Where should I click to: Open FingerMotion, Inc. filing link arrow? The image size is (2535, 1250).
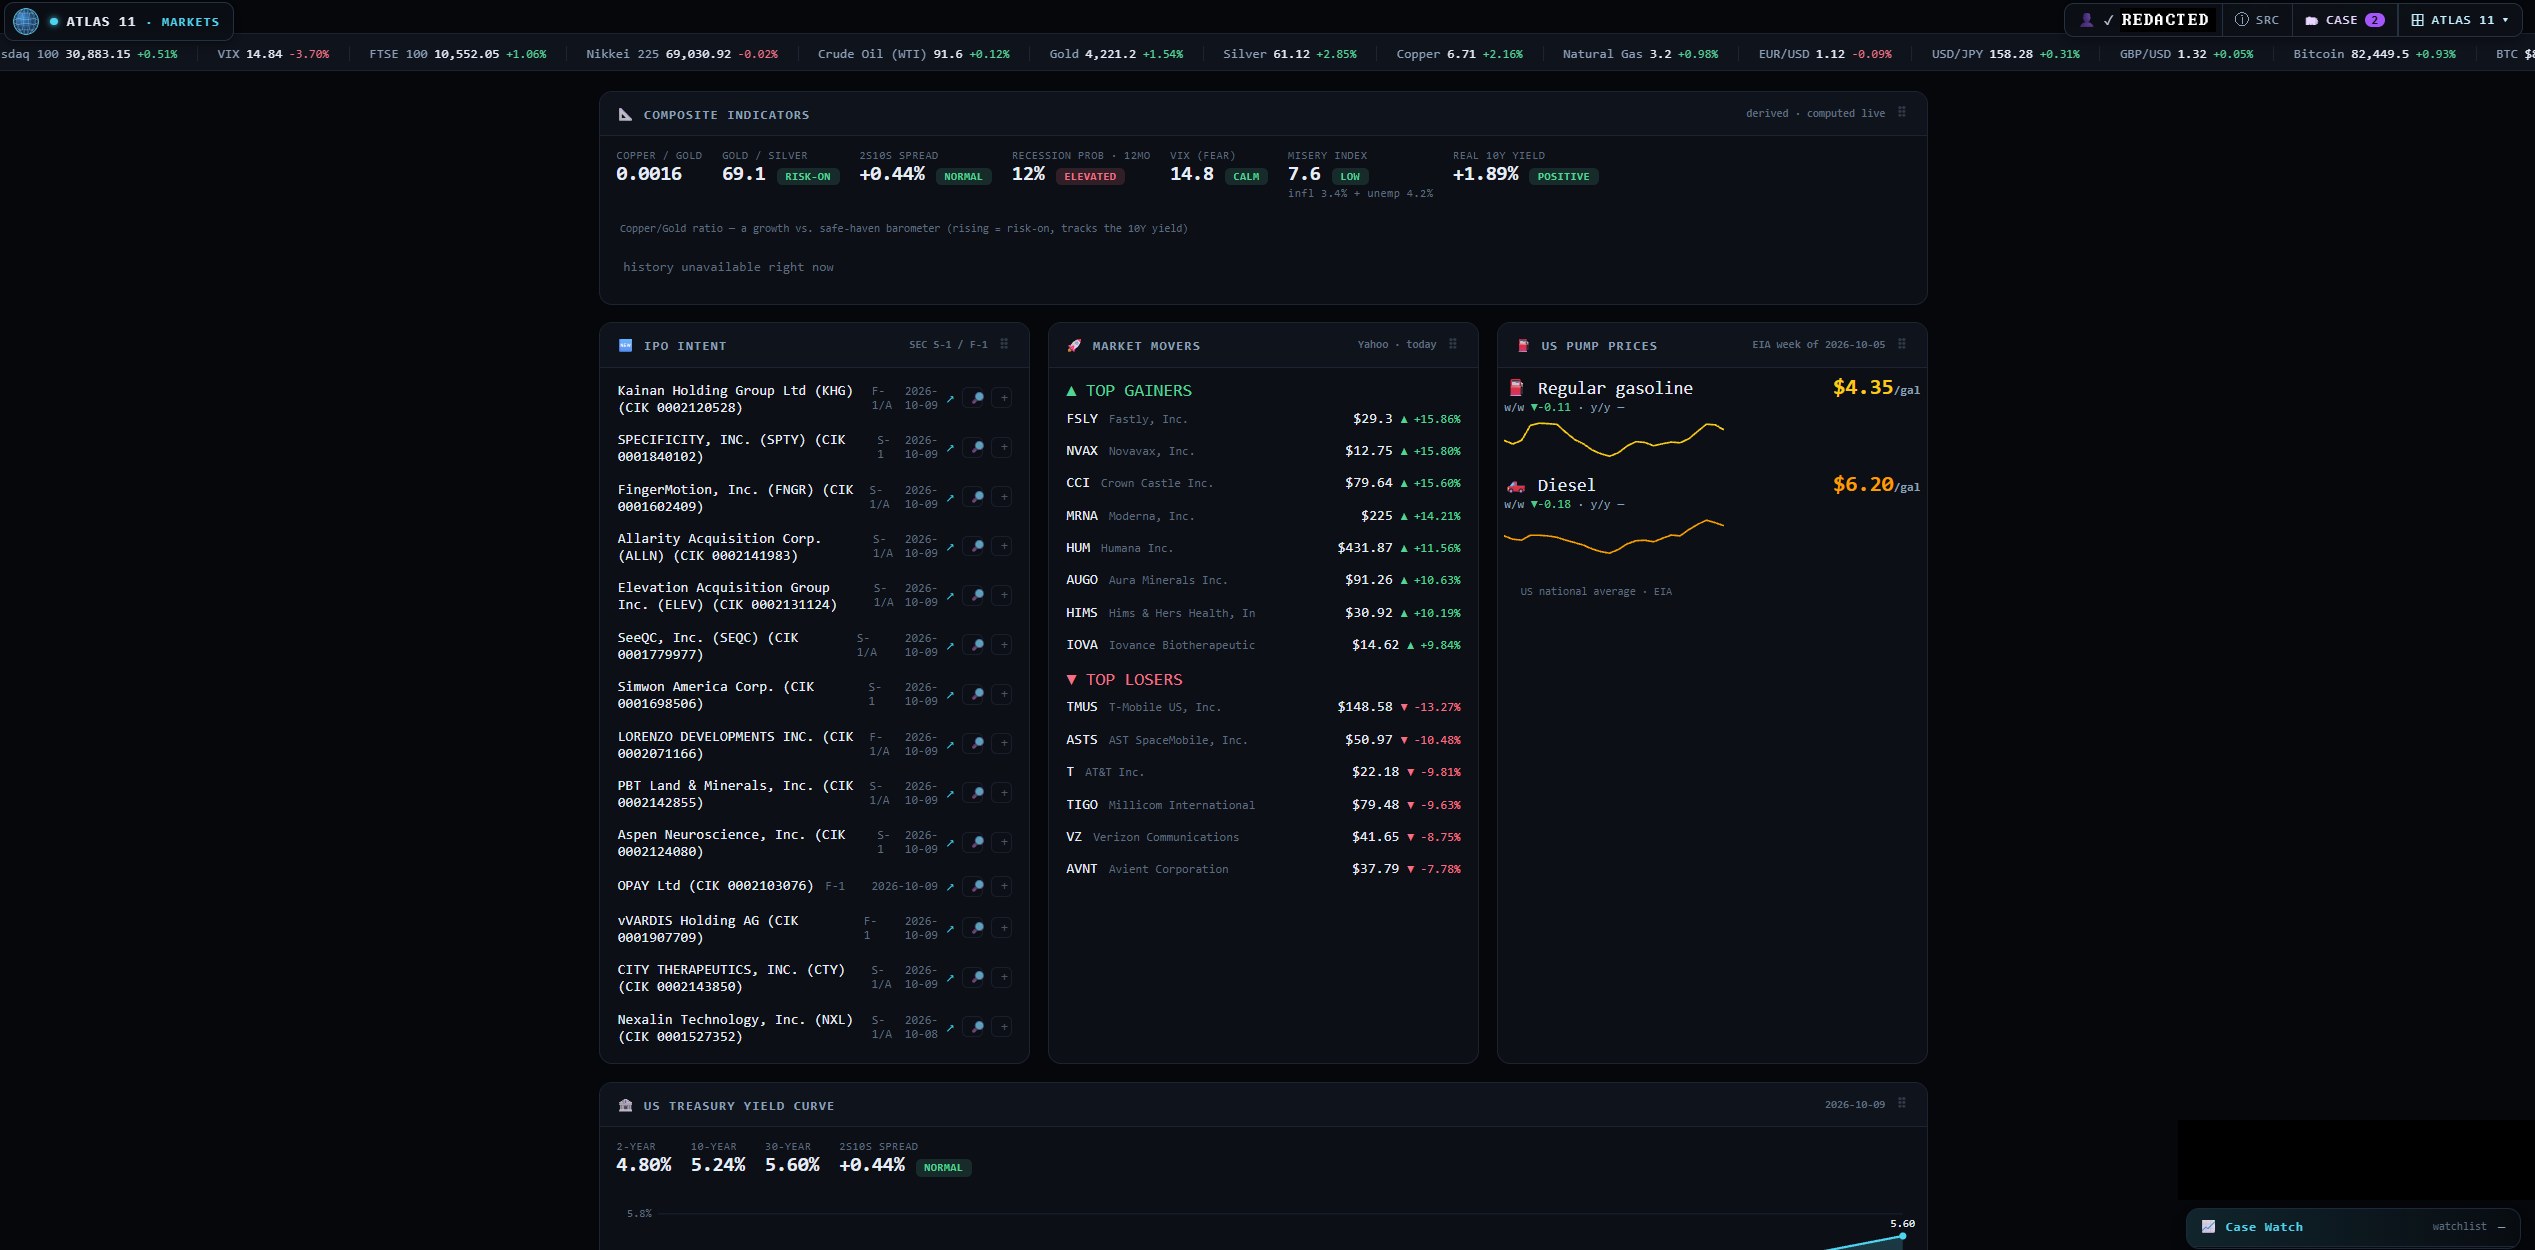[x=950, y=497]
